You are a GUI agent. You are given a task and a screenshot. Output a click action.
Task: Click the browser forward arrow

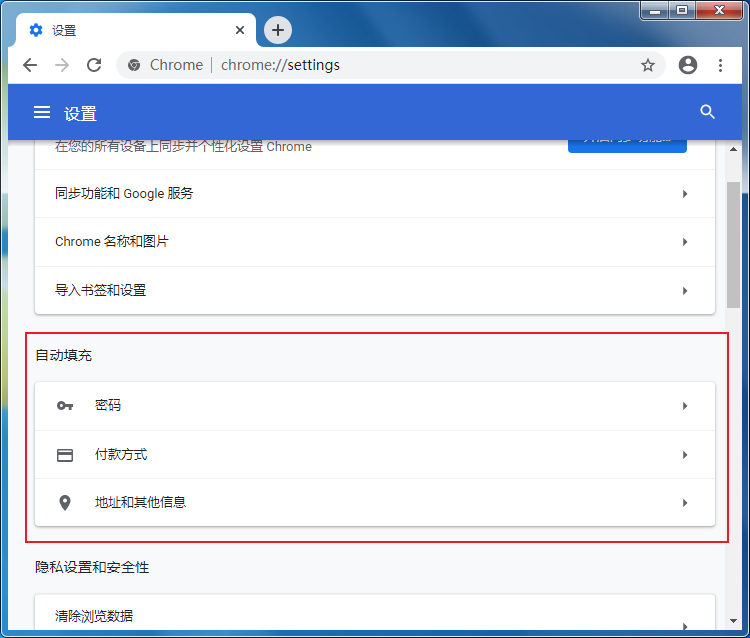[x=62, y=65]
